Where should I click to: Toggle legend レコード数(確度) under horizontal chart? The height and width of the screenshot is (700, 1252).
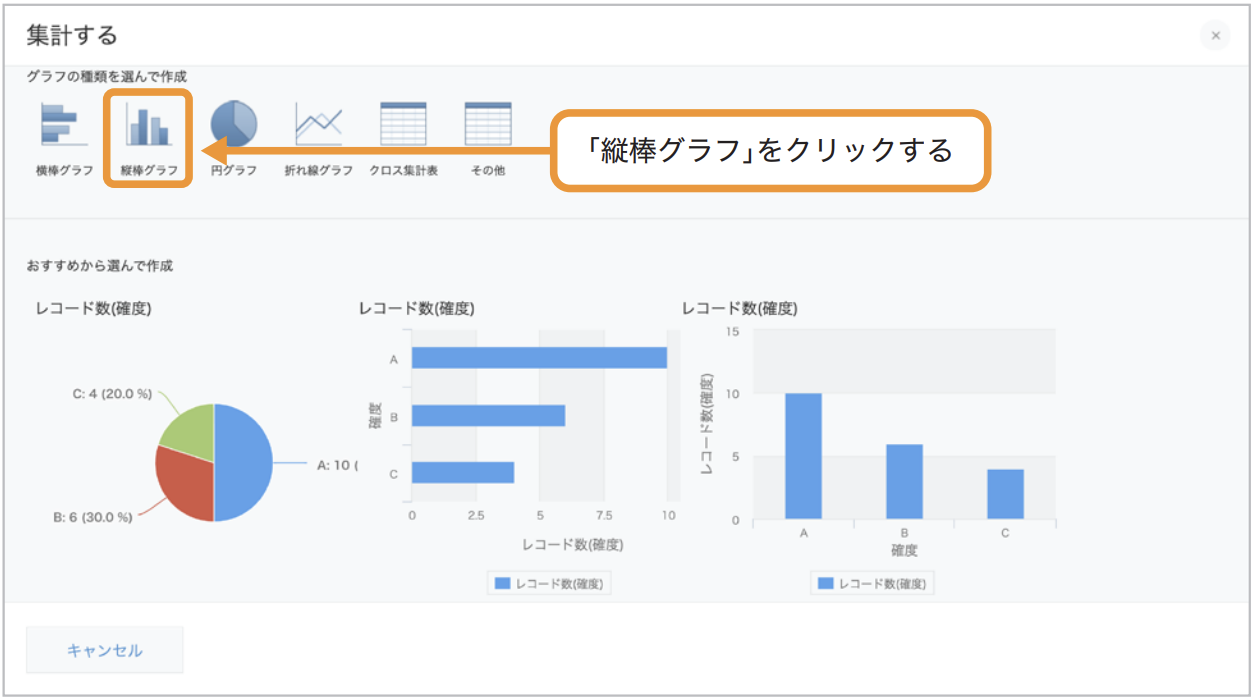click(x=549, y=583)
